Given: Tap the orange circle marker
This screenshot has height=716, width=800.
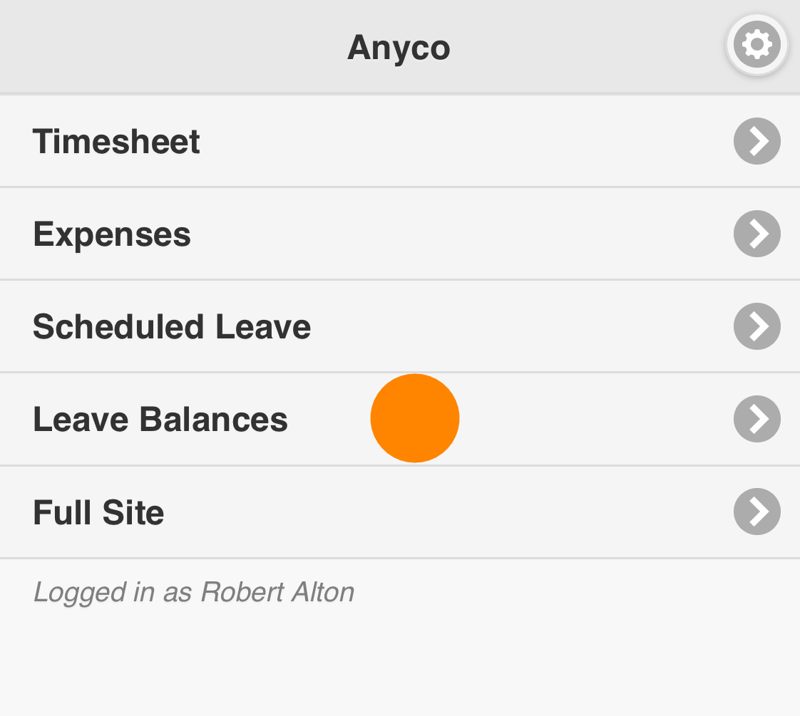Looking at the screenshot, I should pos(414,418).
